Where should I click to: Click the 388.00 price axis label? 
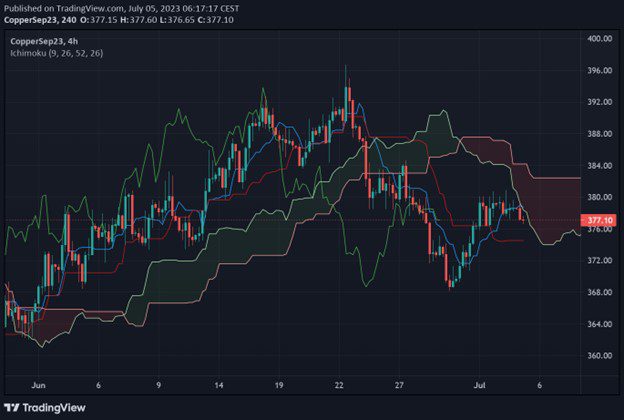[x=600, y=134]
